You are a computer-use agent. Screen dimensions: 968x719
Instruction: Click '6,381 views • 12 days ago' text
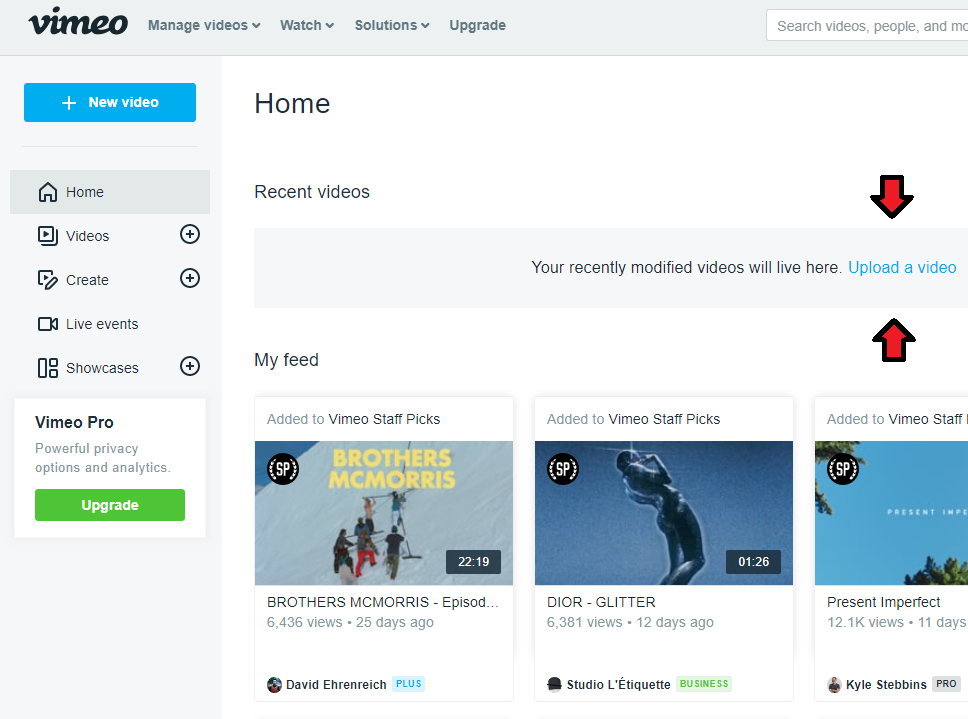coord(630,622)
